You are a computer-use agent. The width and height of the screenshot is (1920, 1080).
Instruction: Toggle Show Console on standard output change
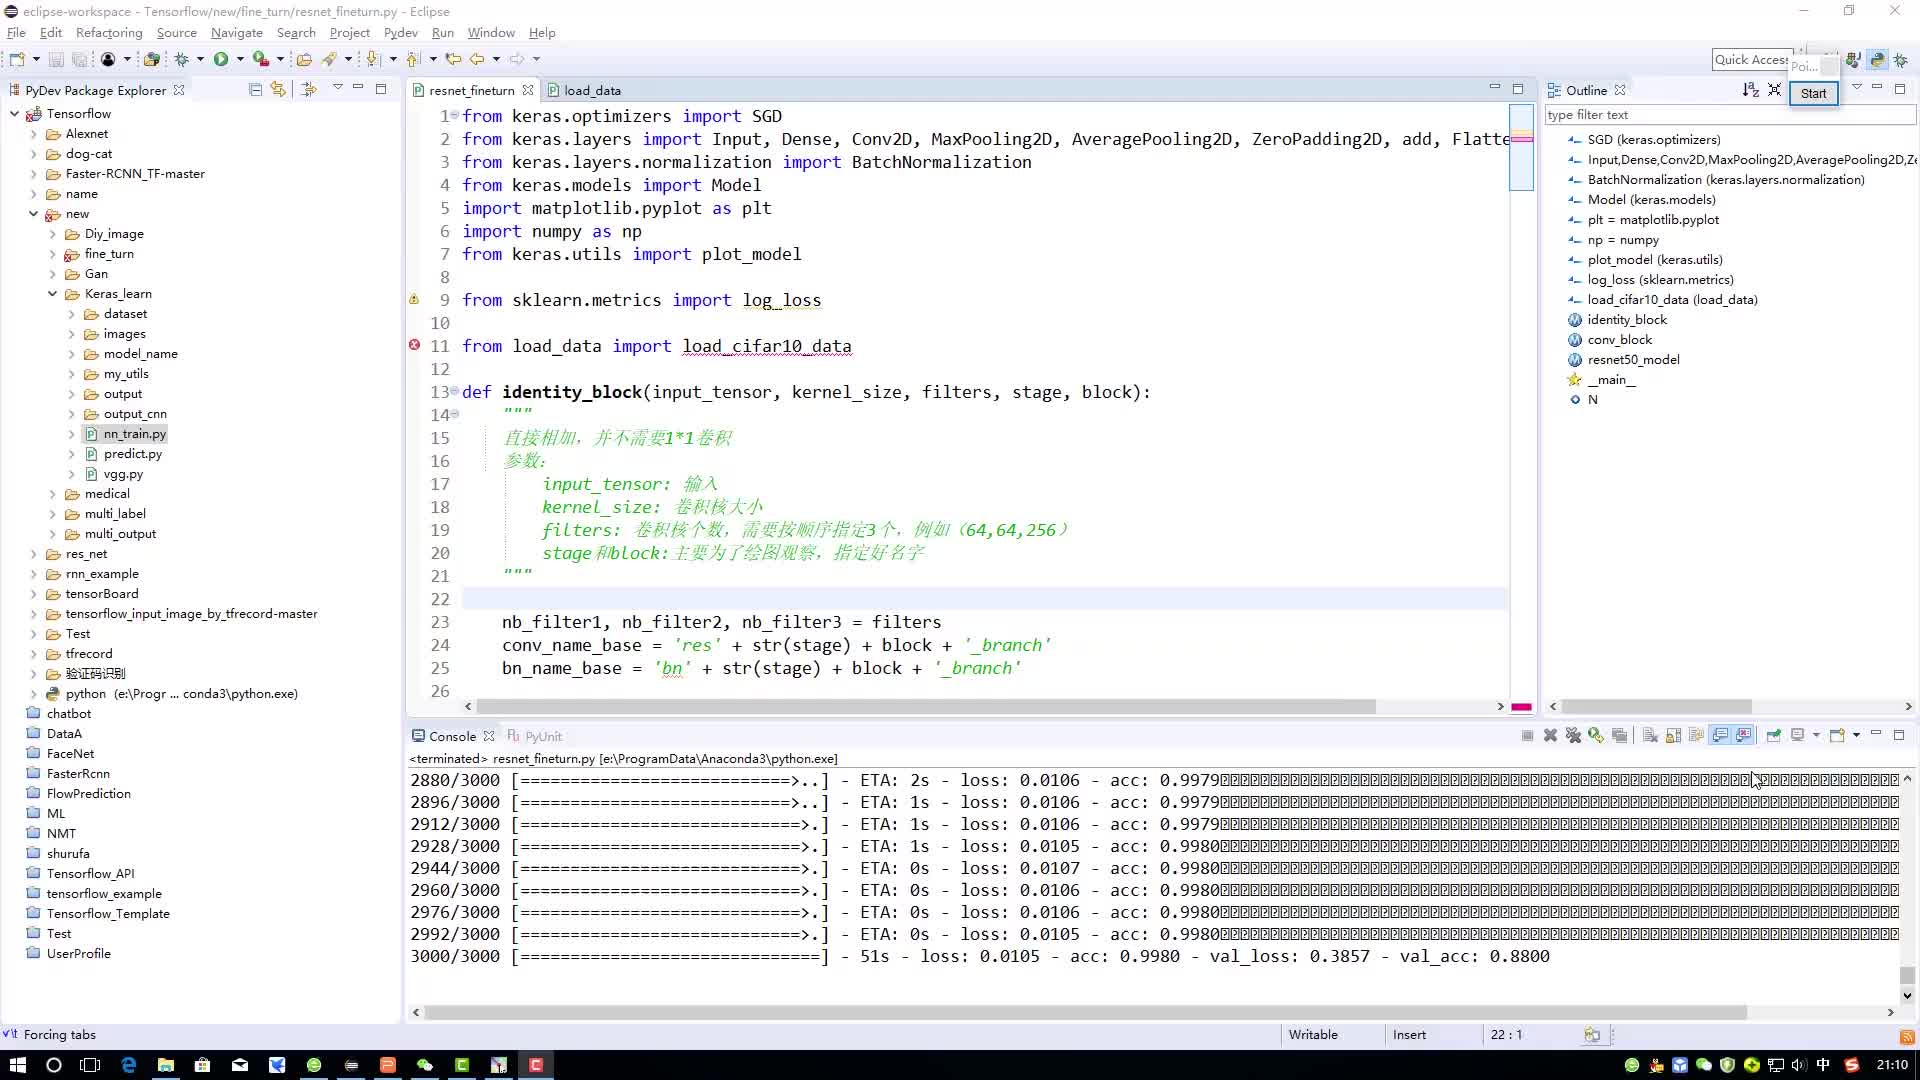click(1720, 736)
